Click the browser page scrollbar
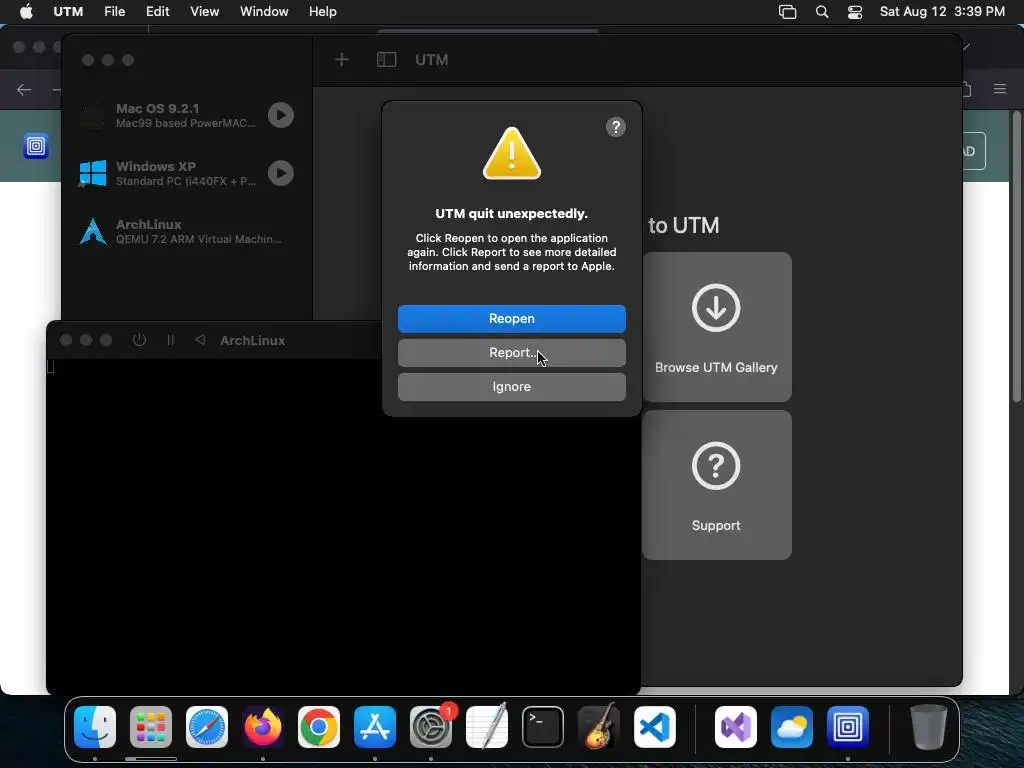The width and height of the screenshot is (1024, 768). coord(1017,257)
